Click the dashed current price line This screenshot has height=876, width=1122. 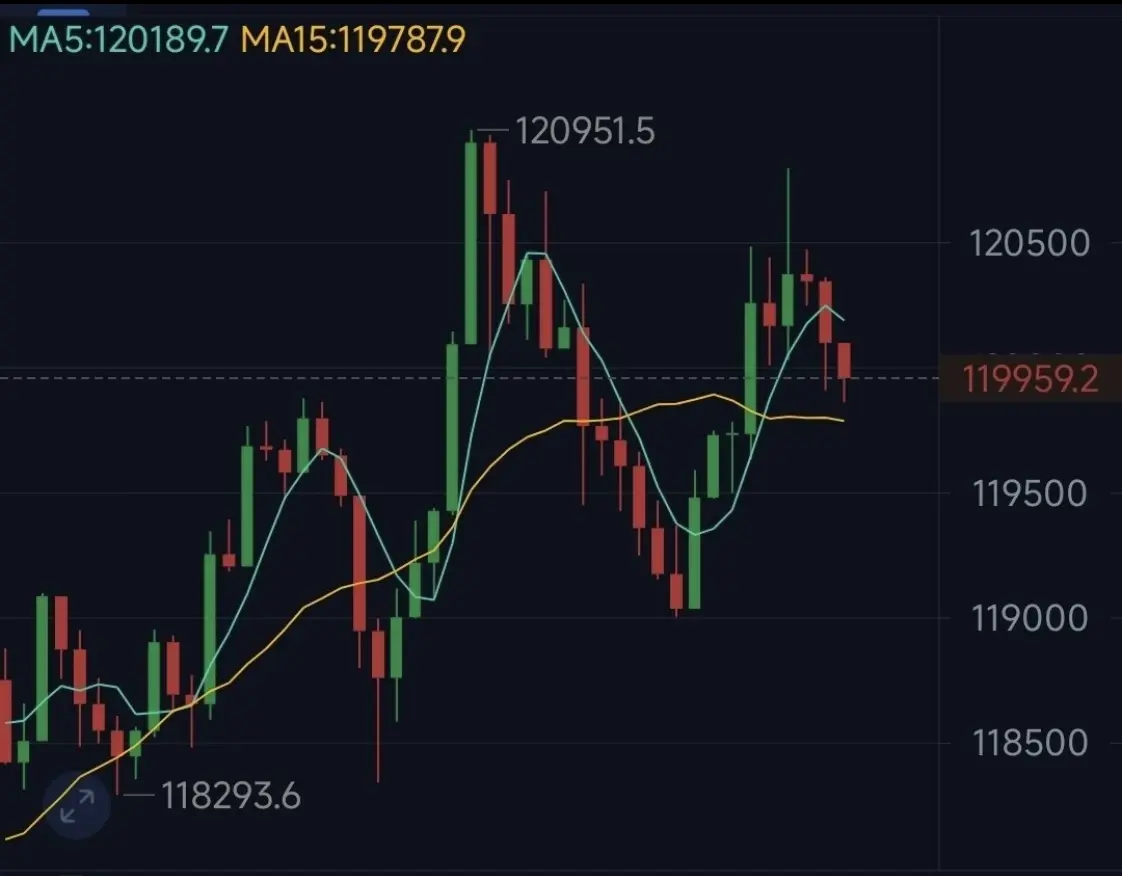click(469, 378)
